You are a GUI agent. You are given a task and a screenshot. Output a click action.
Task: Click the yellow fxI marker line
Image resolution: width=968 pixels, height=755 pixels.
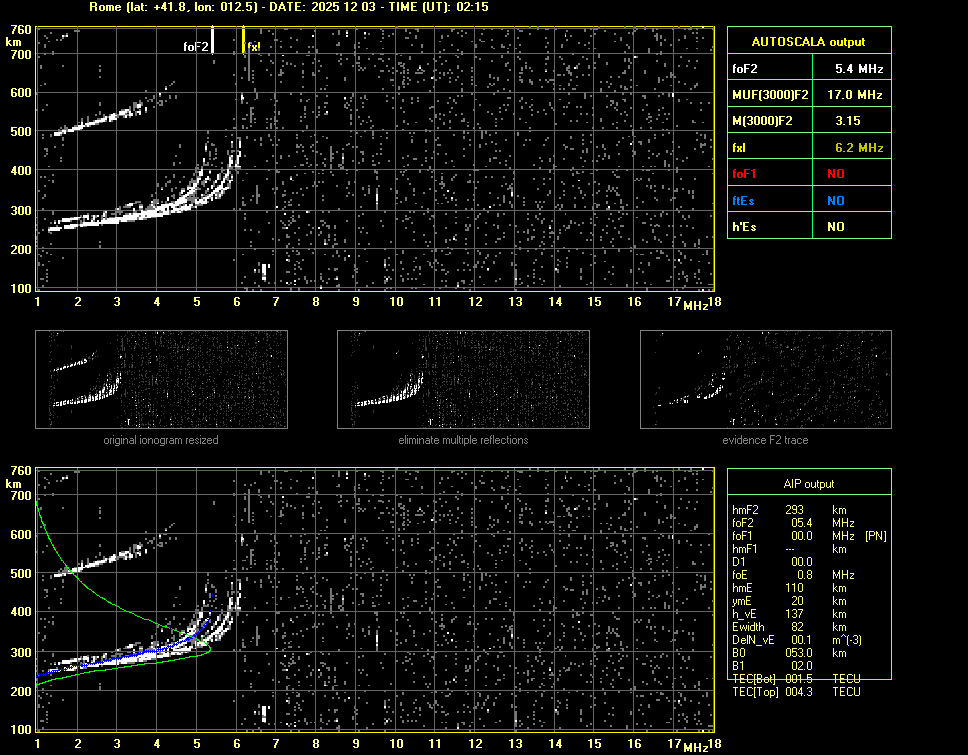coord(244,40)
